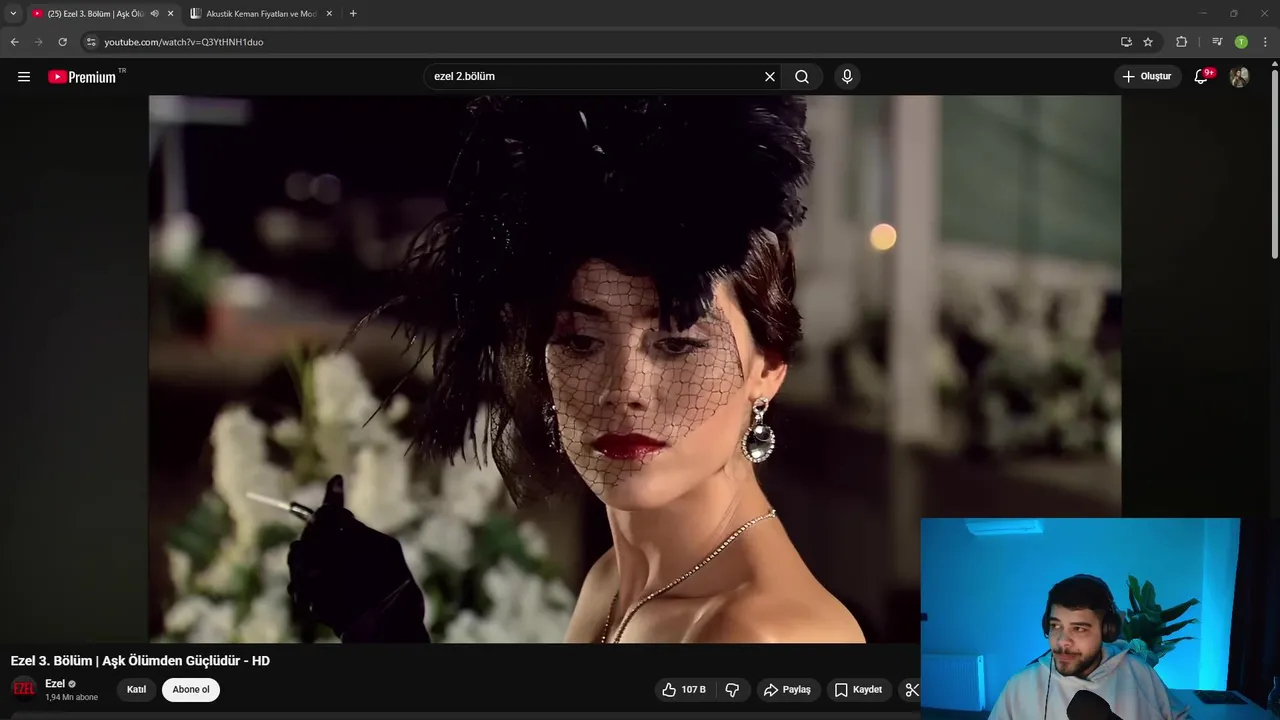The height and width of the screenshot is (720, 1280).
Task: Like the video showing 107 B
Action: (685, 690)
